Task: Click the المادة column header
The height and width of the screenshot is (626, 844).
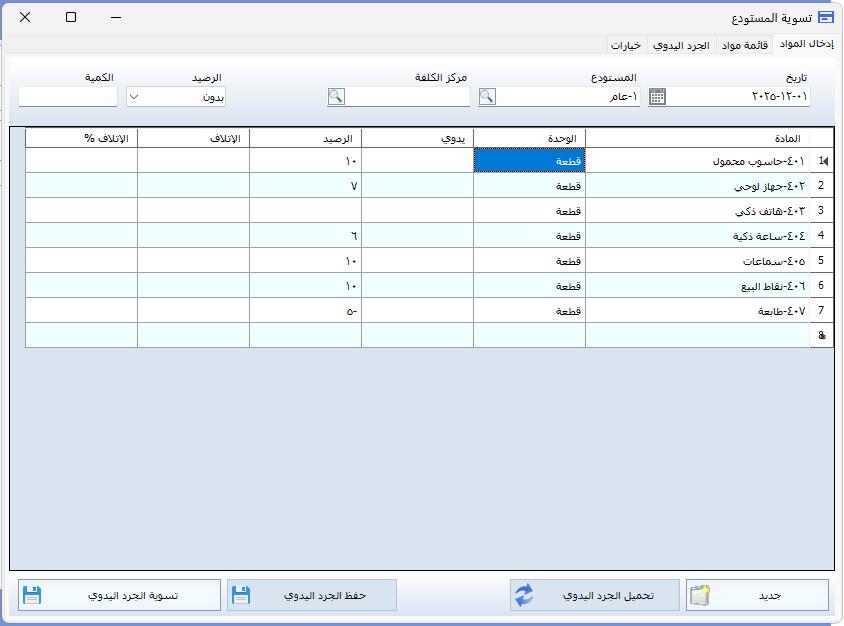Action: pyautogui.click(x=697, y=137)
